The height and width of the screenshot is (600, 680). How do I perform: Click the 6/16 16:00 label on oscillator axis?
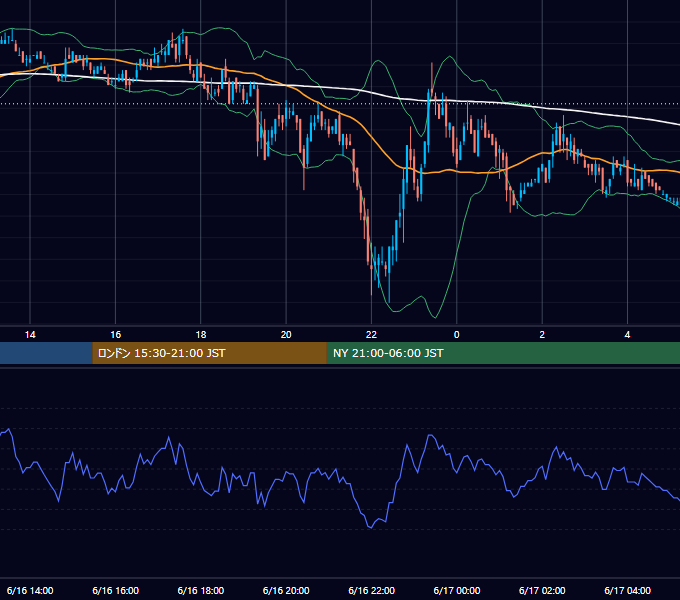(115, 590)
